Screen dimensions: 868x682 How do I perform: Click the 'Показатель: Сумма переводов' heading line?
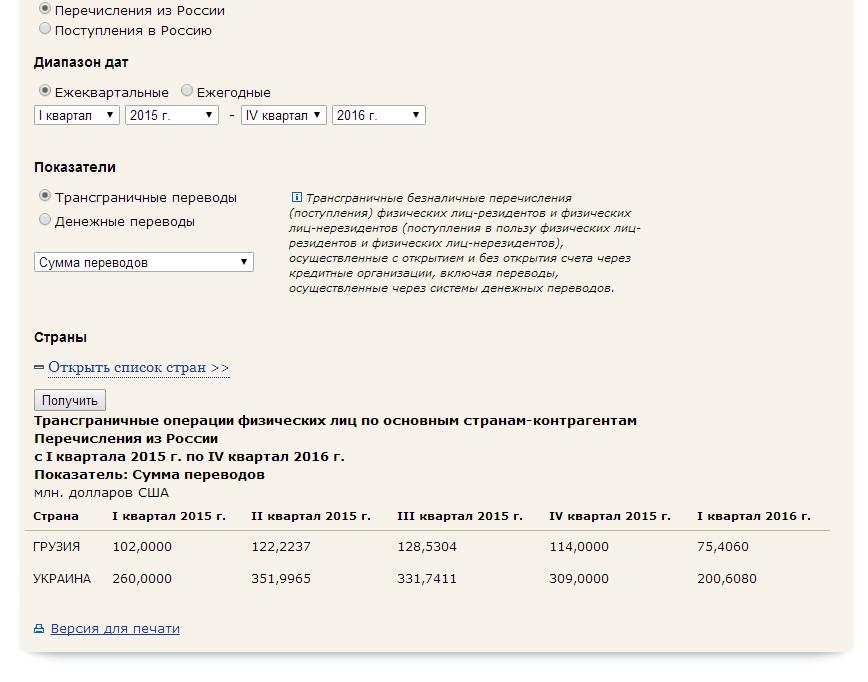[x=149, y=474]
